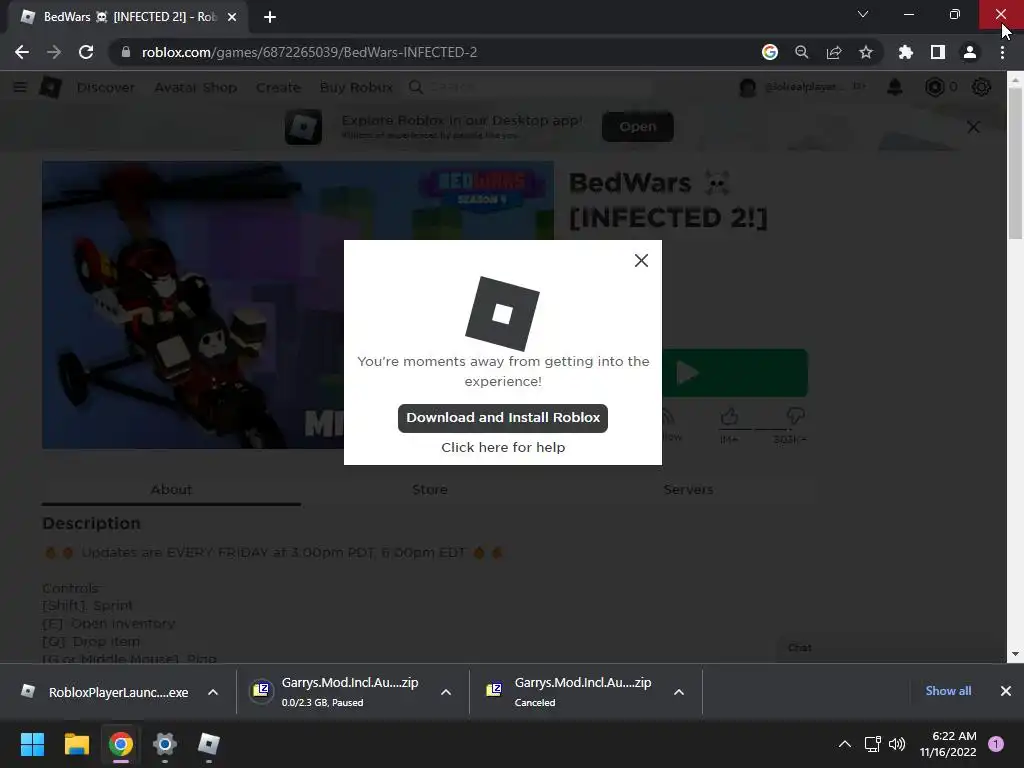Open a new browser tab
This screenshot has width=1024, height=768.
270,17
